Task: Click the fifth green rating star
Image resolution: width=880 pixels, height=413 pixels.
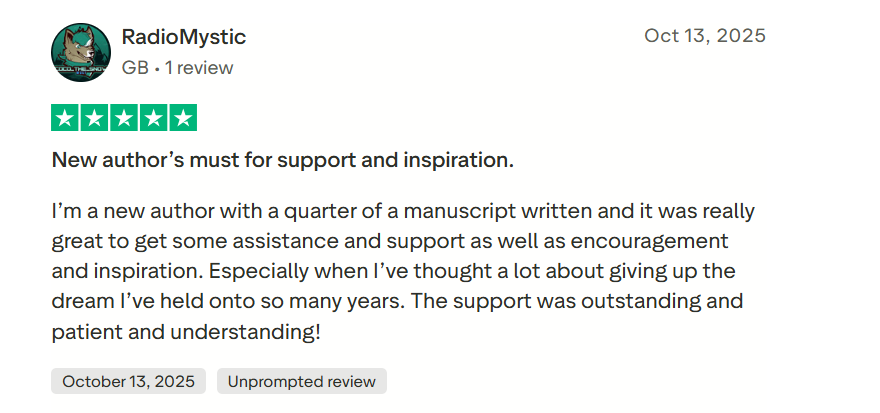Action: click(182, 118)
